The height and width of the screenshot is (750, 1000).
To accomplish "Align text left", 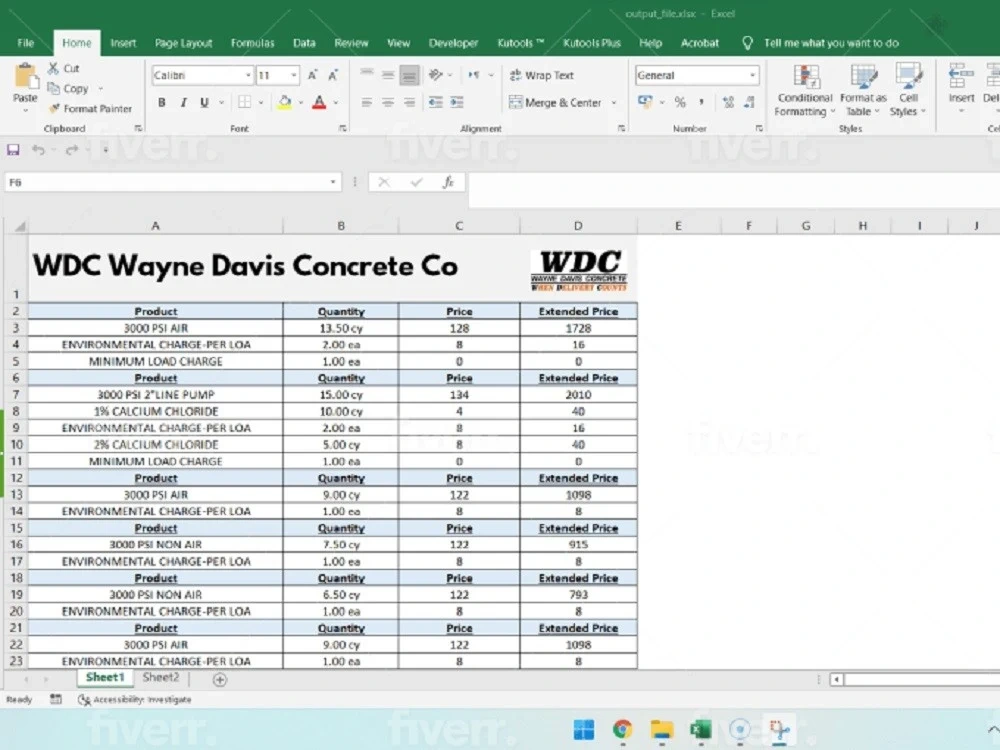I will (x=367, y=102).
